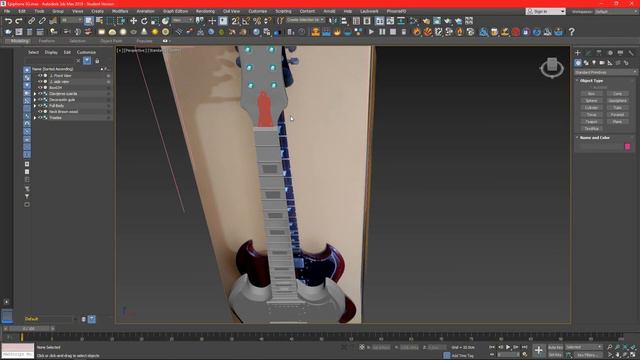The width and height of the screenshot is (640, 360).
Task: Toggle eye icon for Front View row
Action: click(40, 76)
